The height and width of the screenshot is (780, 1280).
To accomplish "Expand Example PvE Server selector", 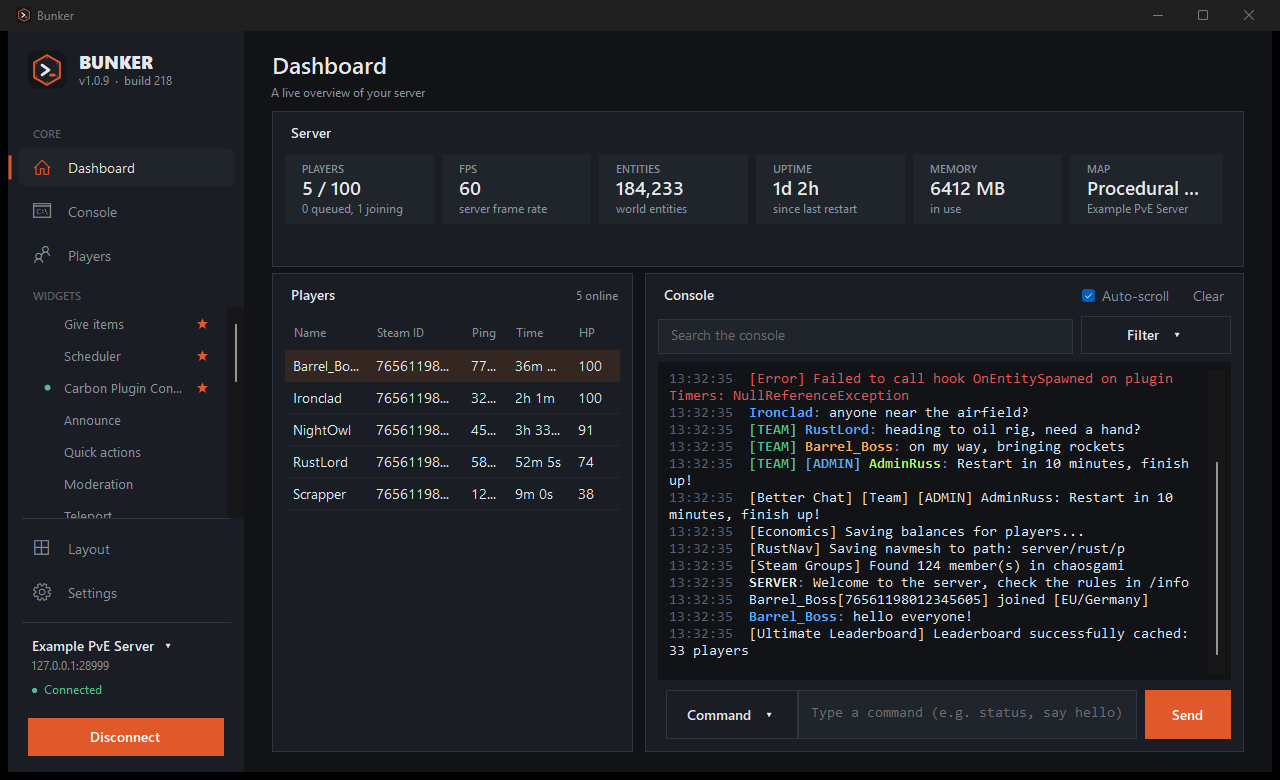I will (x=102, y=646).
